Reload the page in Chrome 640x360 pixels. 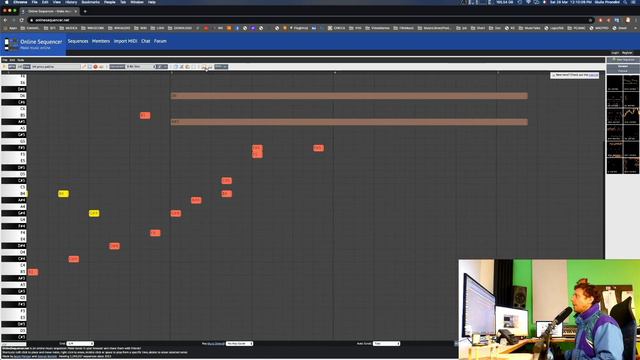pyautogui.click(x=22, y=20)
